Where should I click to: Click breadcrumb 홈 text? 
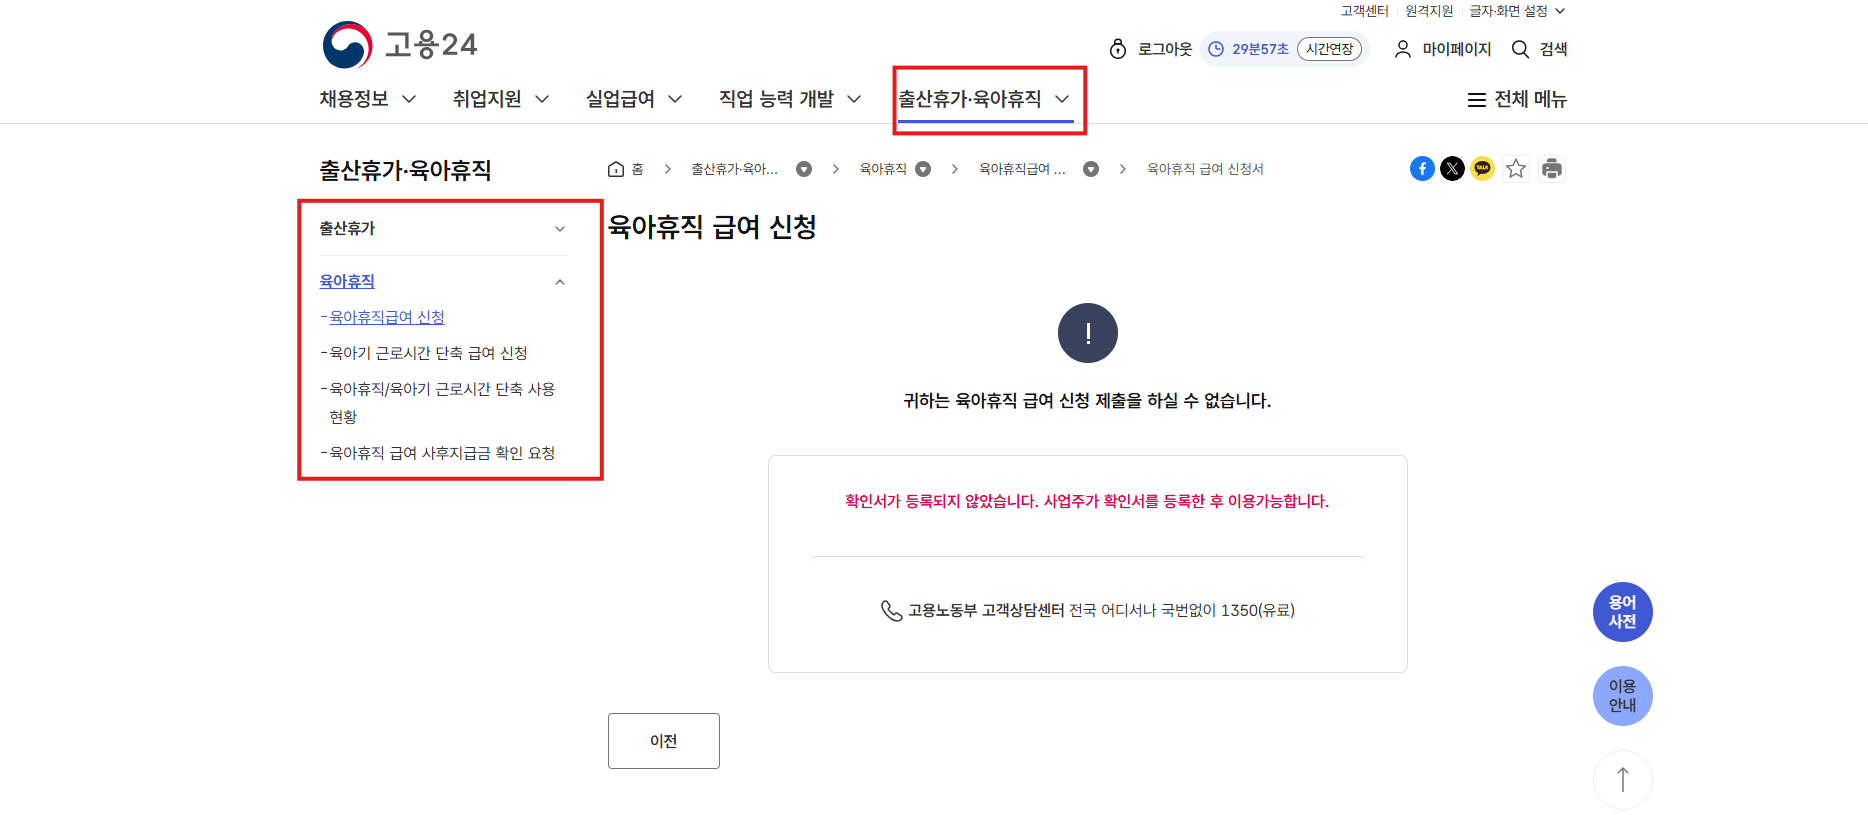click(x=637, y=169)
